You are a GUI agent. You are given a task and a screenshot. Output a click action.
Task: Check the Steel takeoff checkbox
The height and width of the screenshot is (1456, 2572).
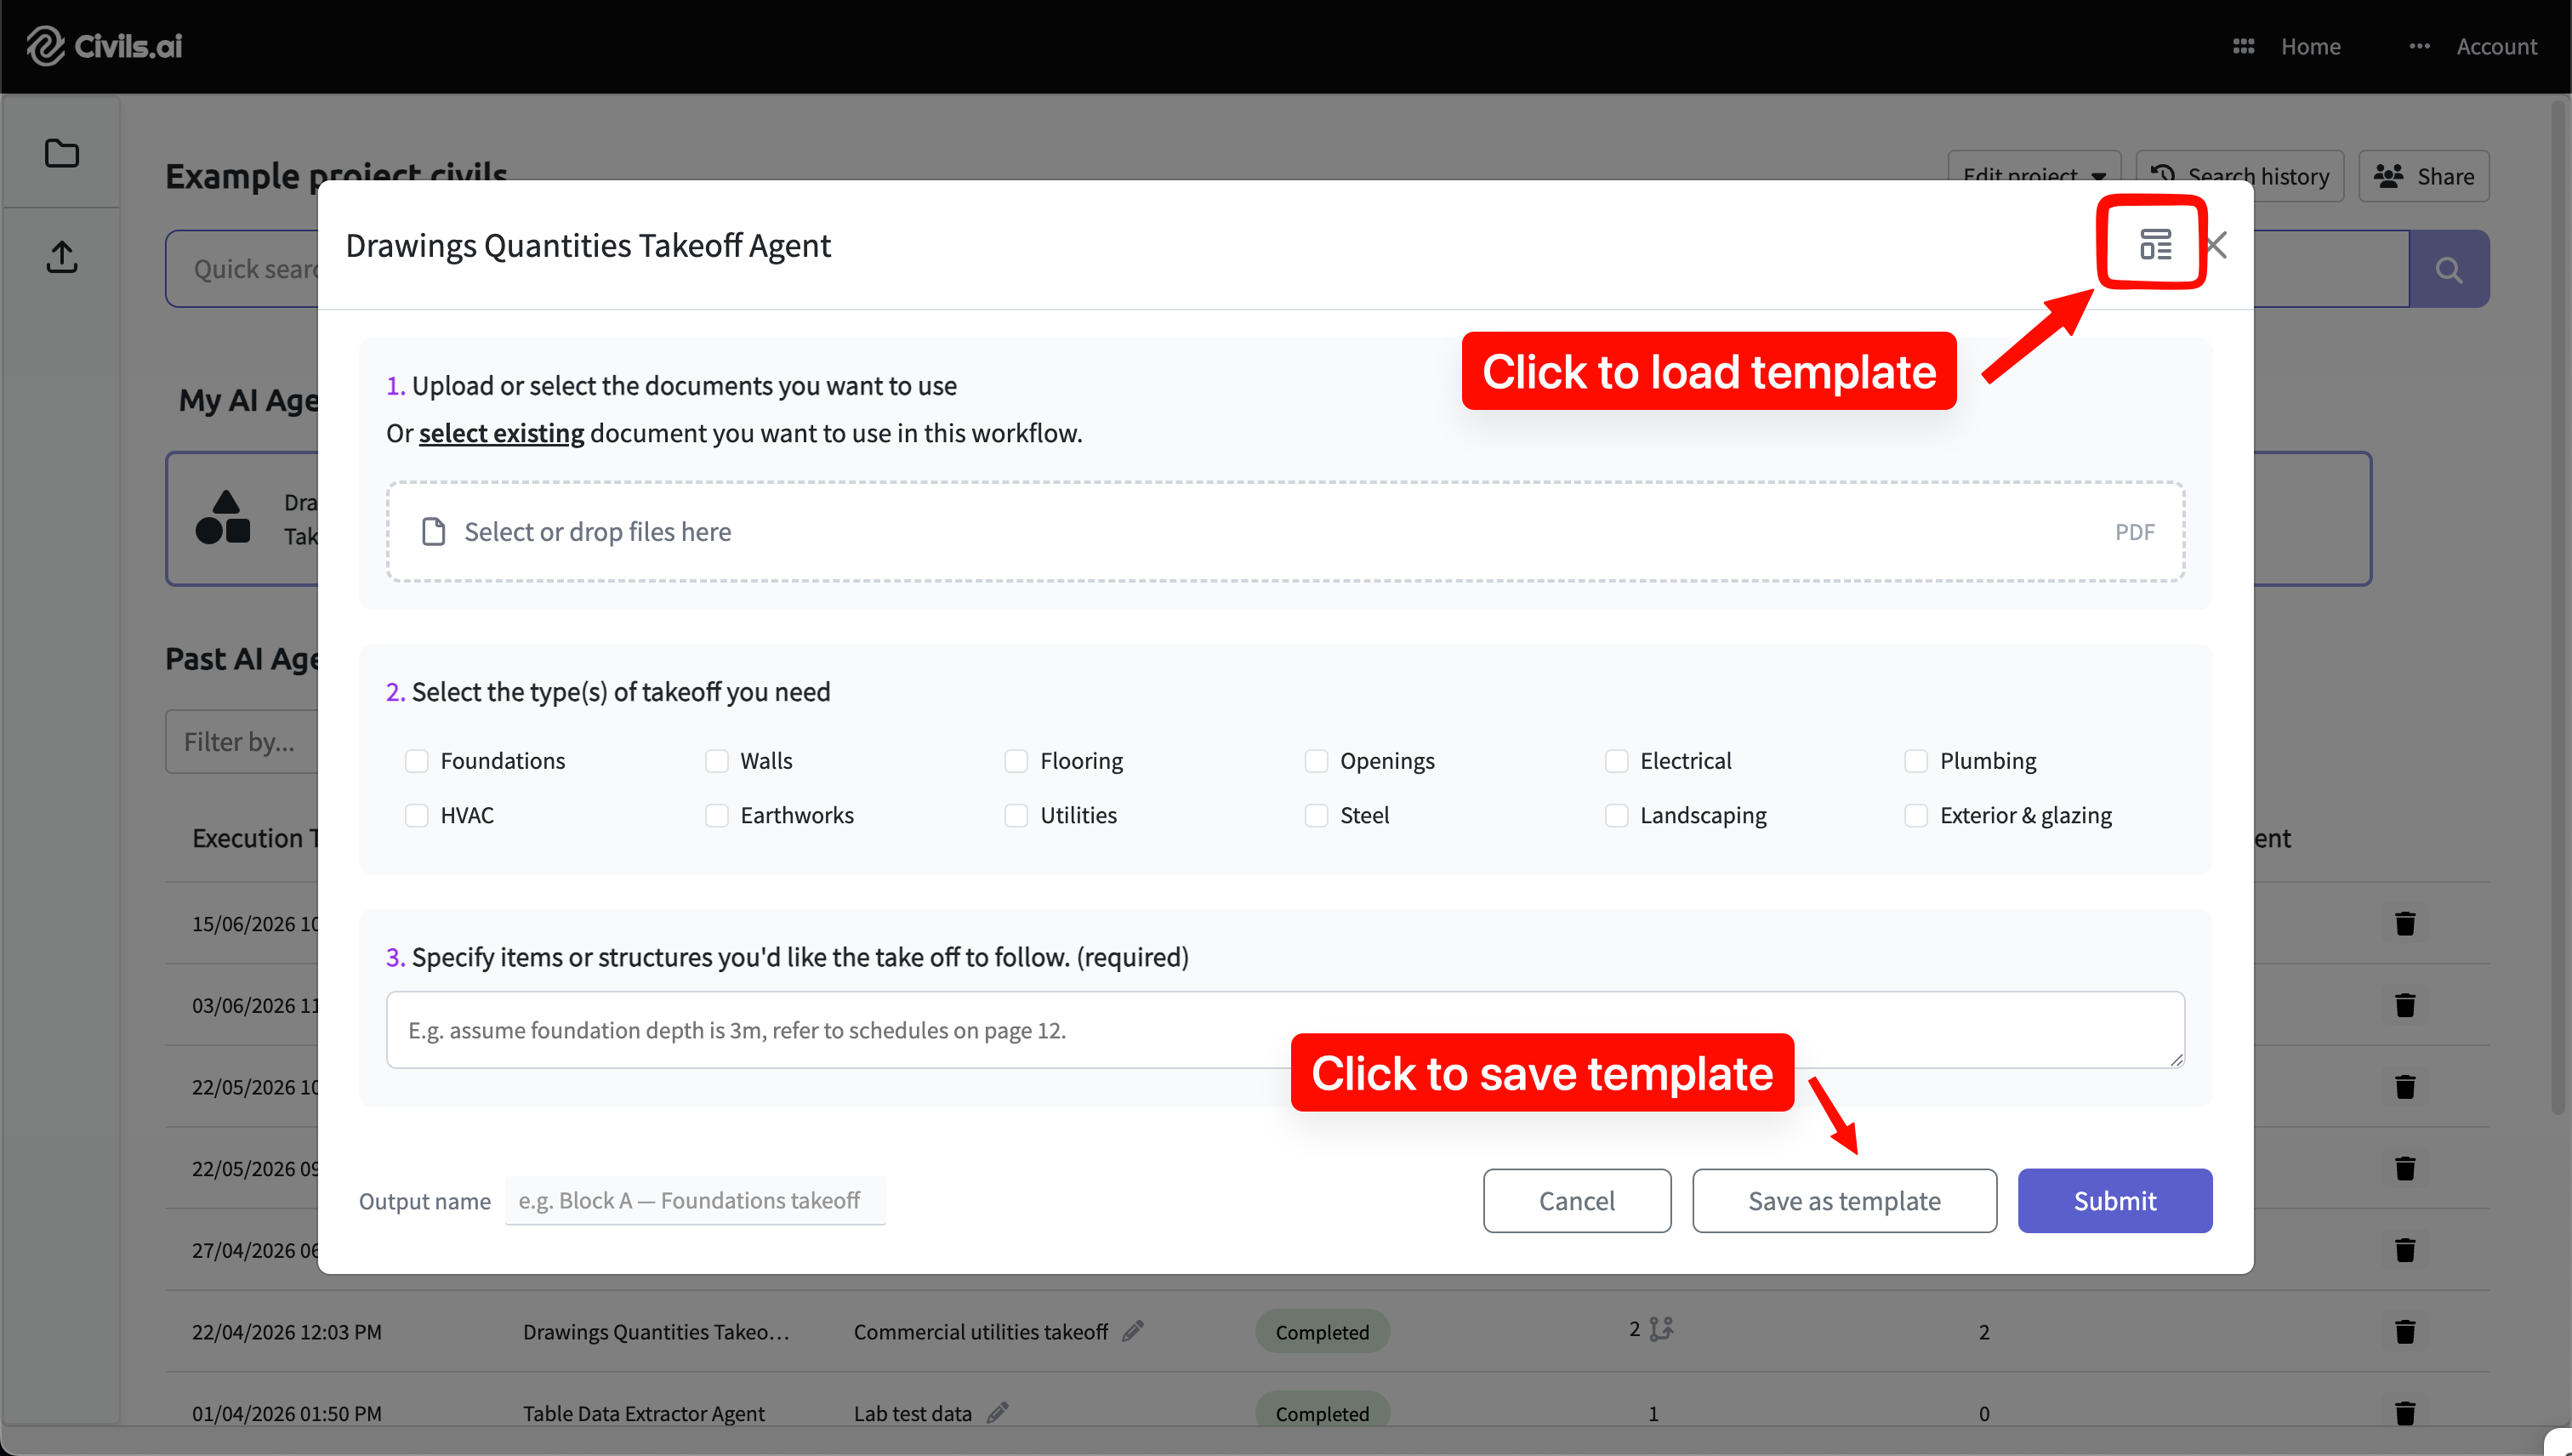[1316, 815]
